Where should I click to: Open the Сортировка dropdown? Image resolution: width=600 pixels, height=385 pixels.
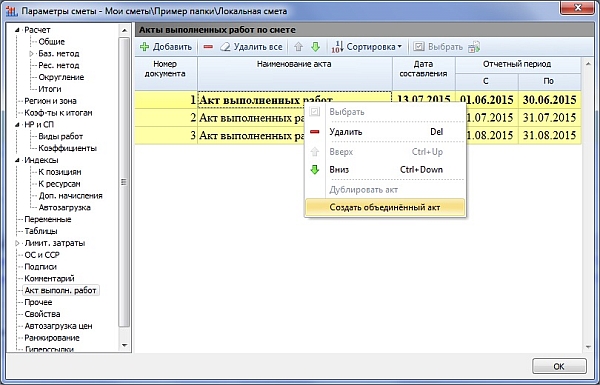(x=367, y=47)
